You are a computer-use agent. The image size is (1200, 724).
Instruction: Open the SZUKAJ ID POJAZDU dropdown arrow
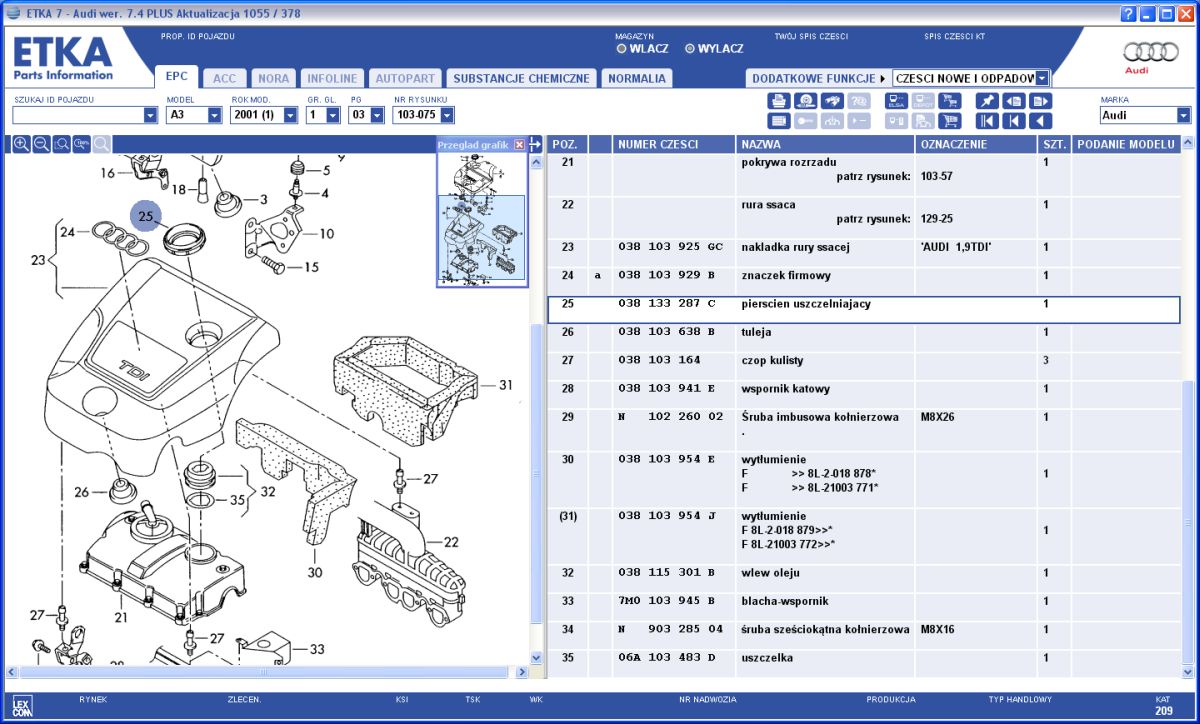(x=151, y=115)
